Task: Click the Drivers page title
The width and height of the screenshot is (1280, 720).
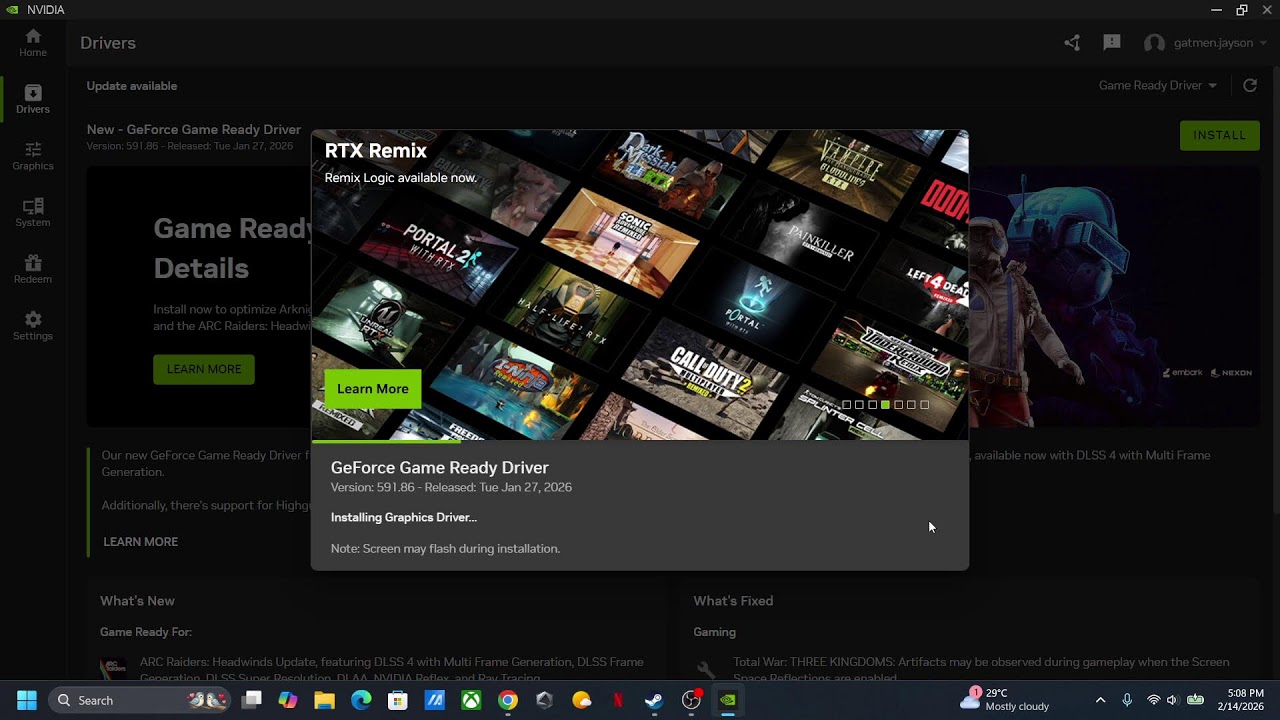Action: [108, 43]
